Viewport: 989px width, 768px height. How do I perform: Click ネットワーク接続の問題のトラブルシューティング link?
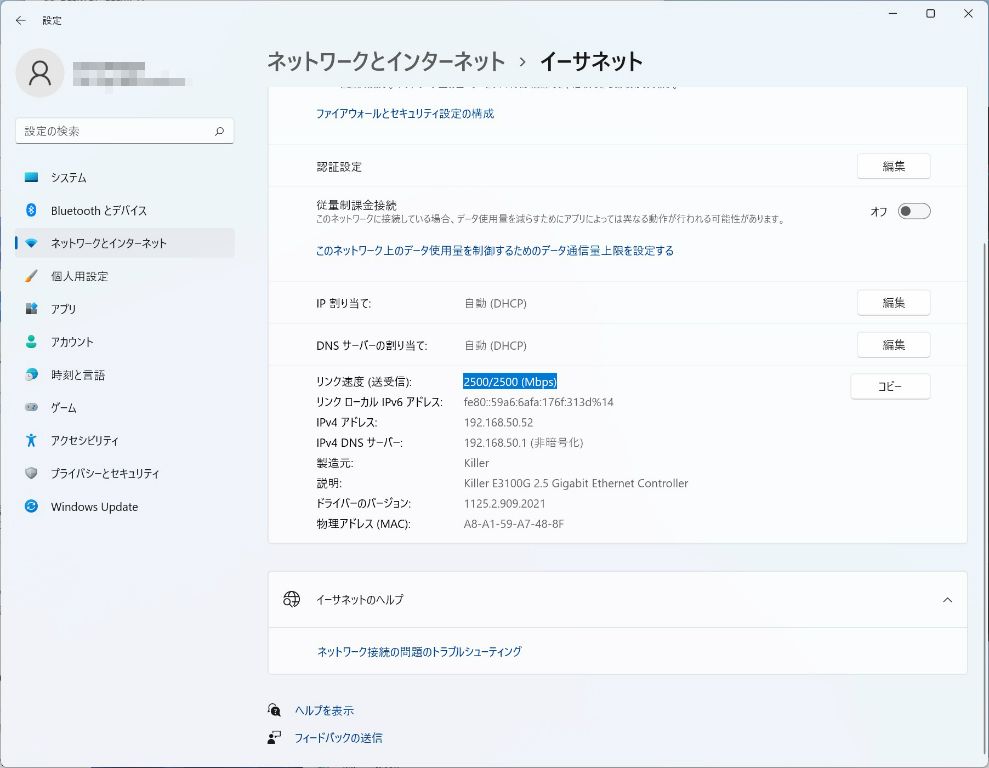click(x=419, y=652)
